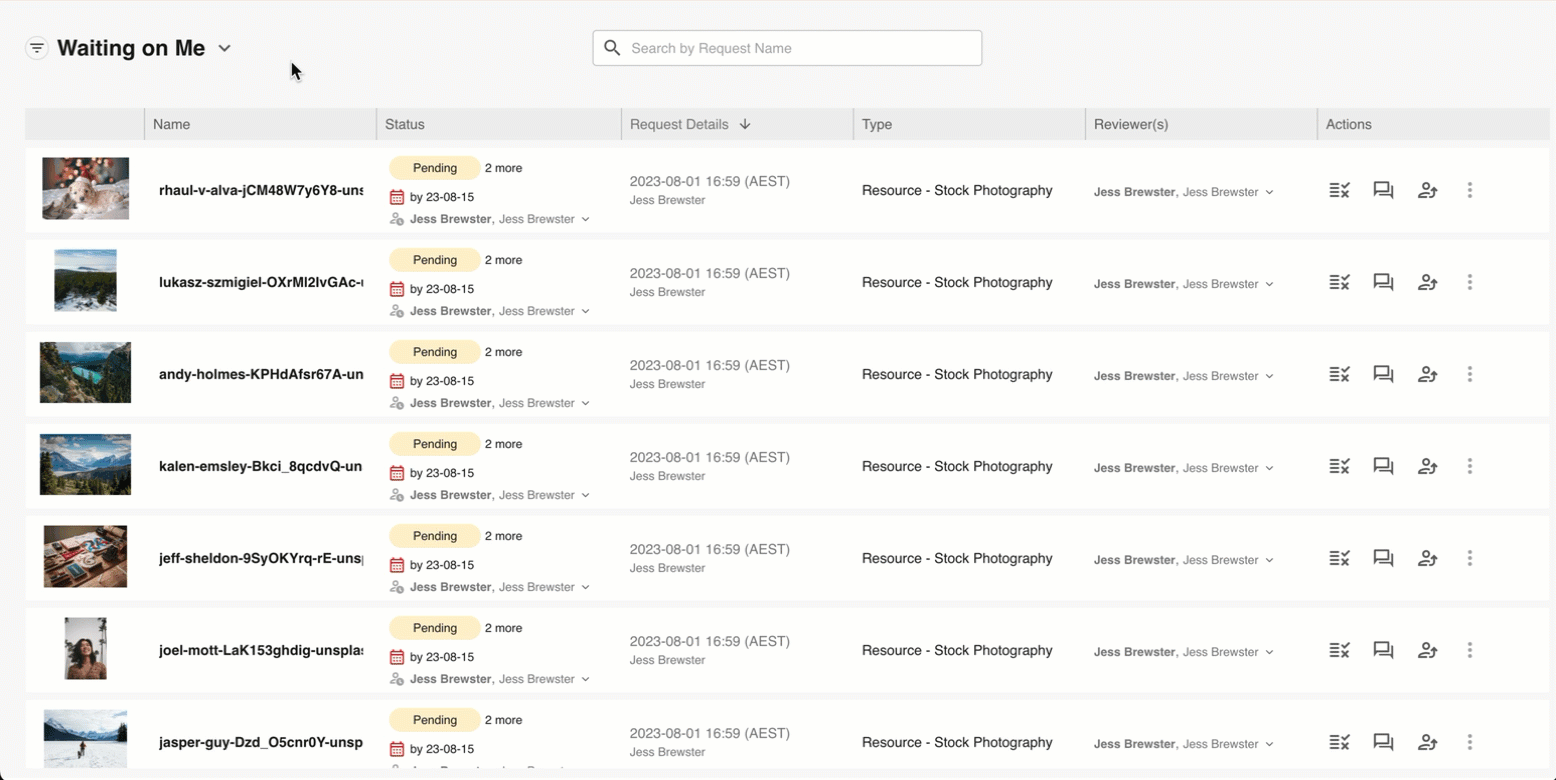Viewport: 1556px width, 780px height.
Task: Click the review checklist icon for jasper-guy row
Action: [1339, 742]
